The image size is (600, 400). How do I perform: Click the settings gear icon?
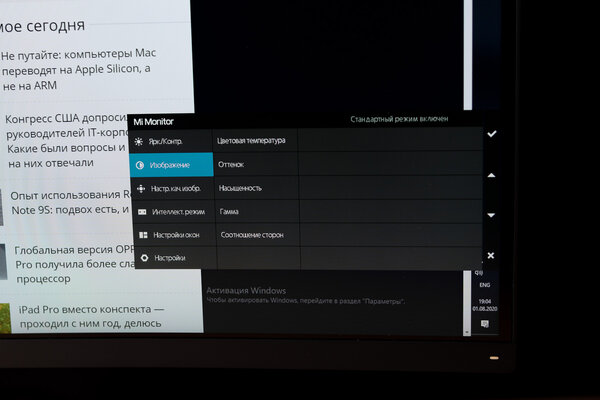[x=144, y=258]
